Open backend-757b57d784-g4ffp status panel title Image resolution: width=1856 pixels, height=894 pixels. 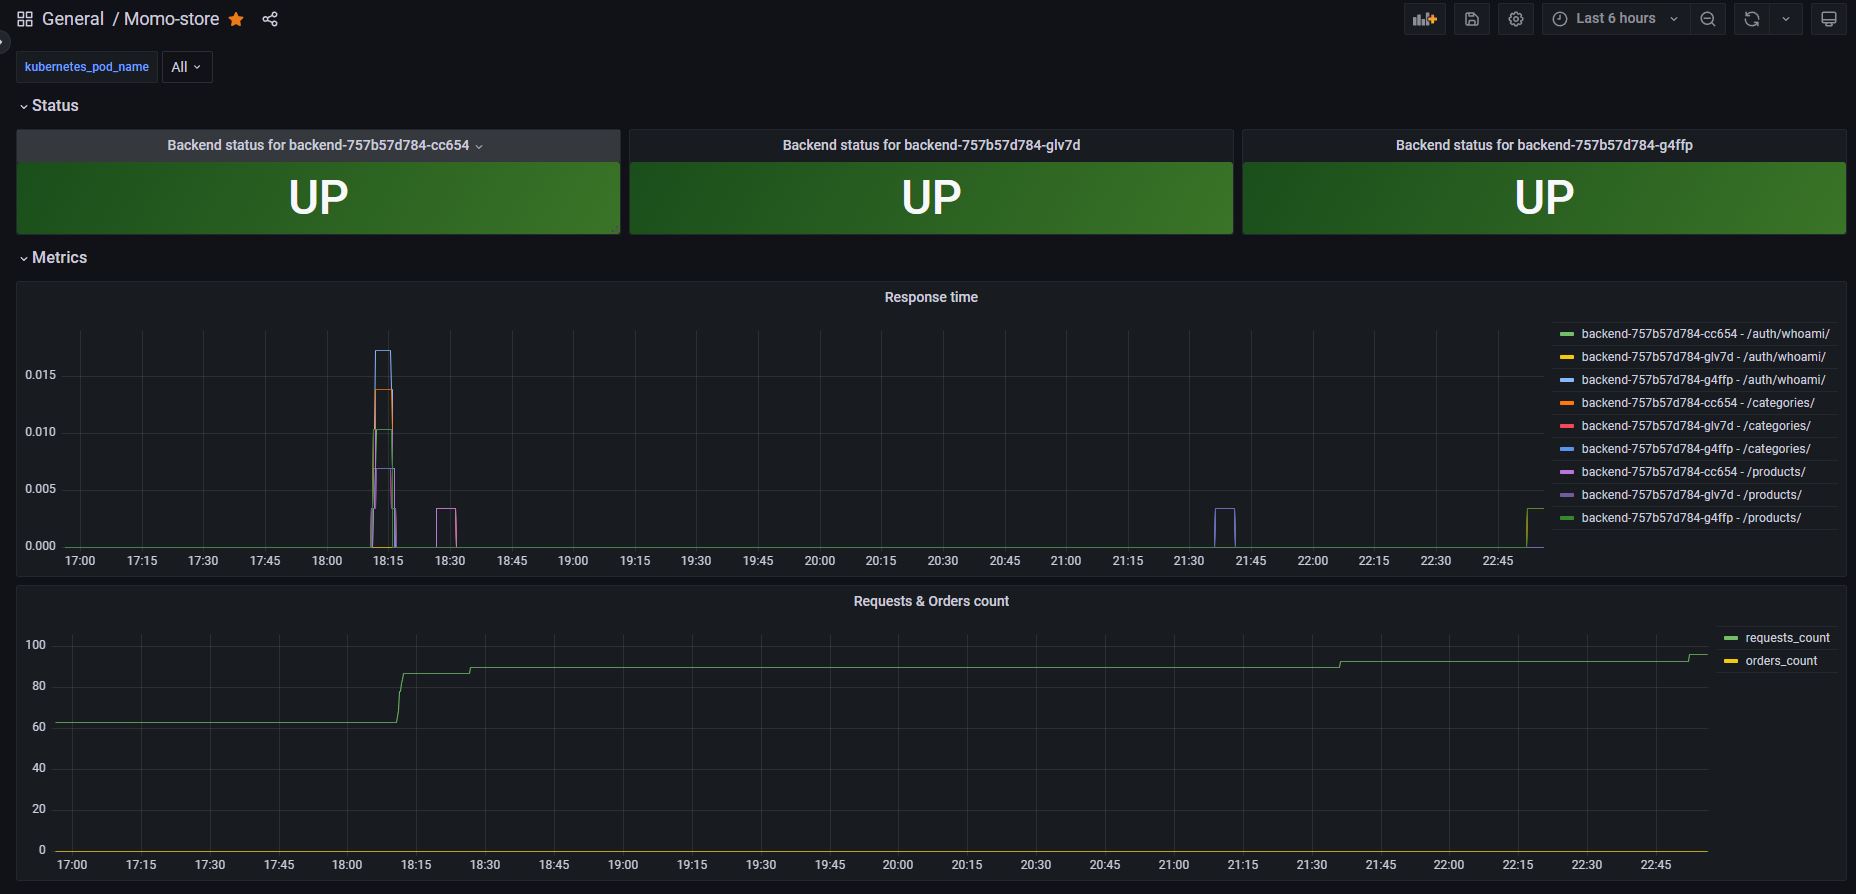tap(1544, 145)
